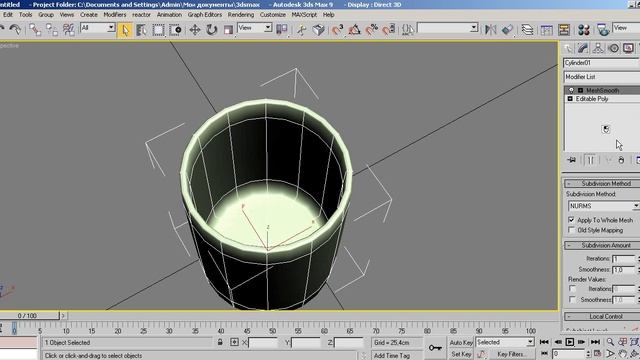
Task: Open the Modifiers menu
Action: point(115,15)
